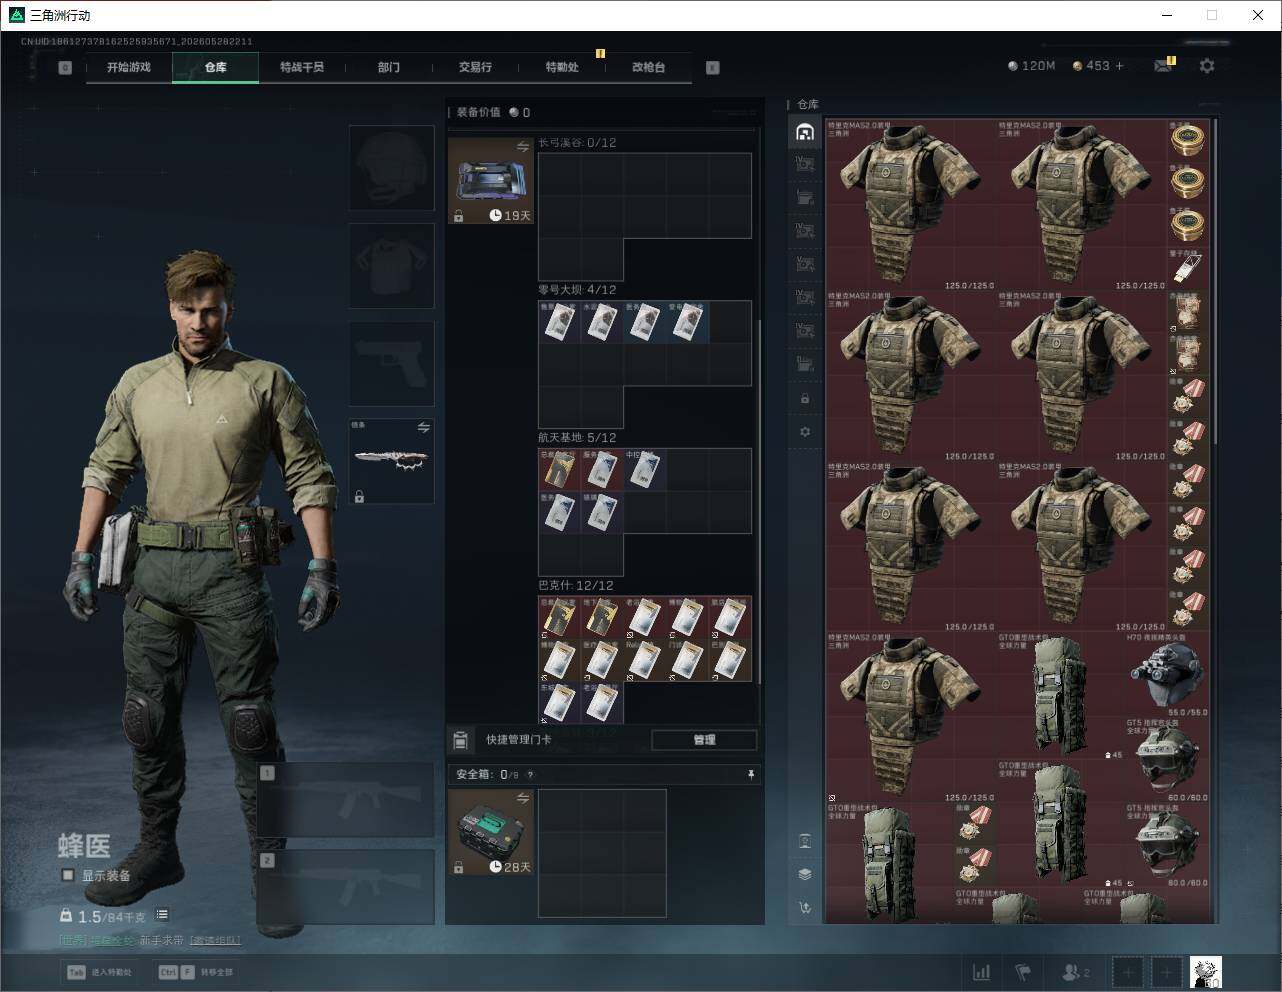Click the 120M currency balance
The width and height of the screenshot is (1282, 992).
pos(1032,65)
